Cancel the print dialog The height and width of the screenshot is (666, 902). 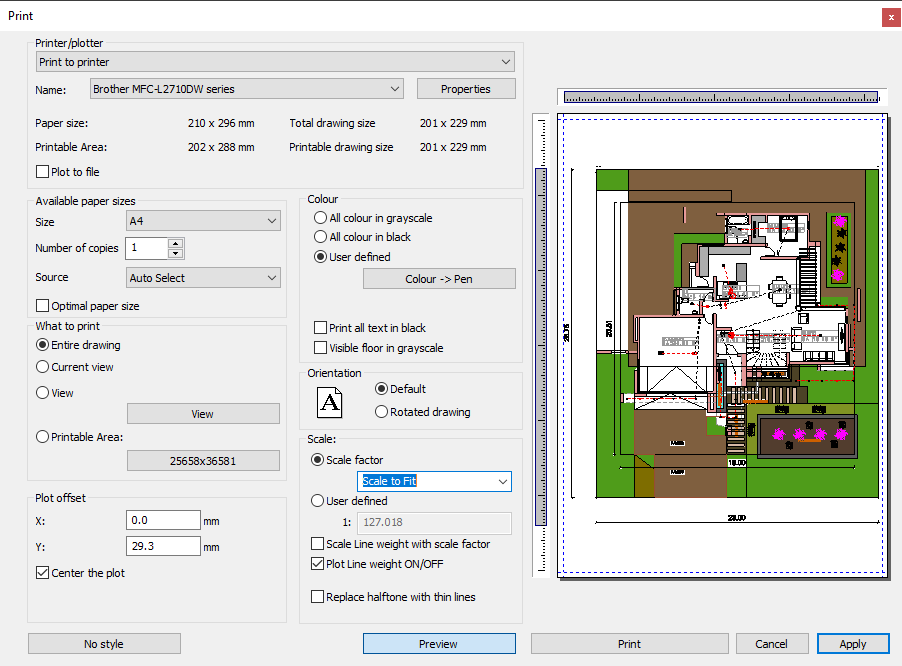click(772, 644)
